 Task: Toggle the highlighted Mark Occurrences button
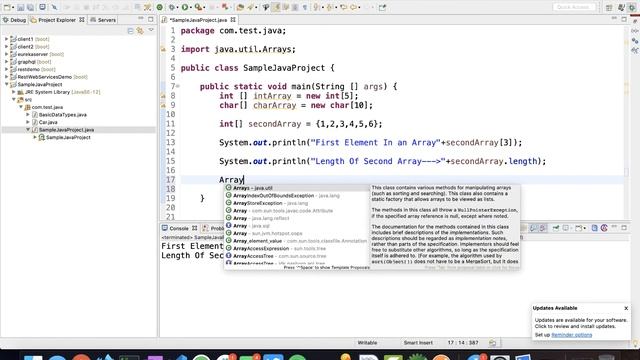(x=276, y=7)
